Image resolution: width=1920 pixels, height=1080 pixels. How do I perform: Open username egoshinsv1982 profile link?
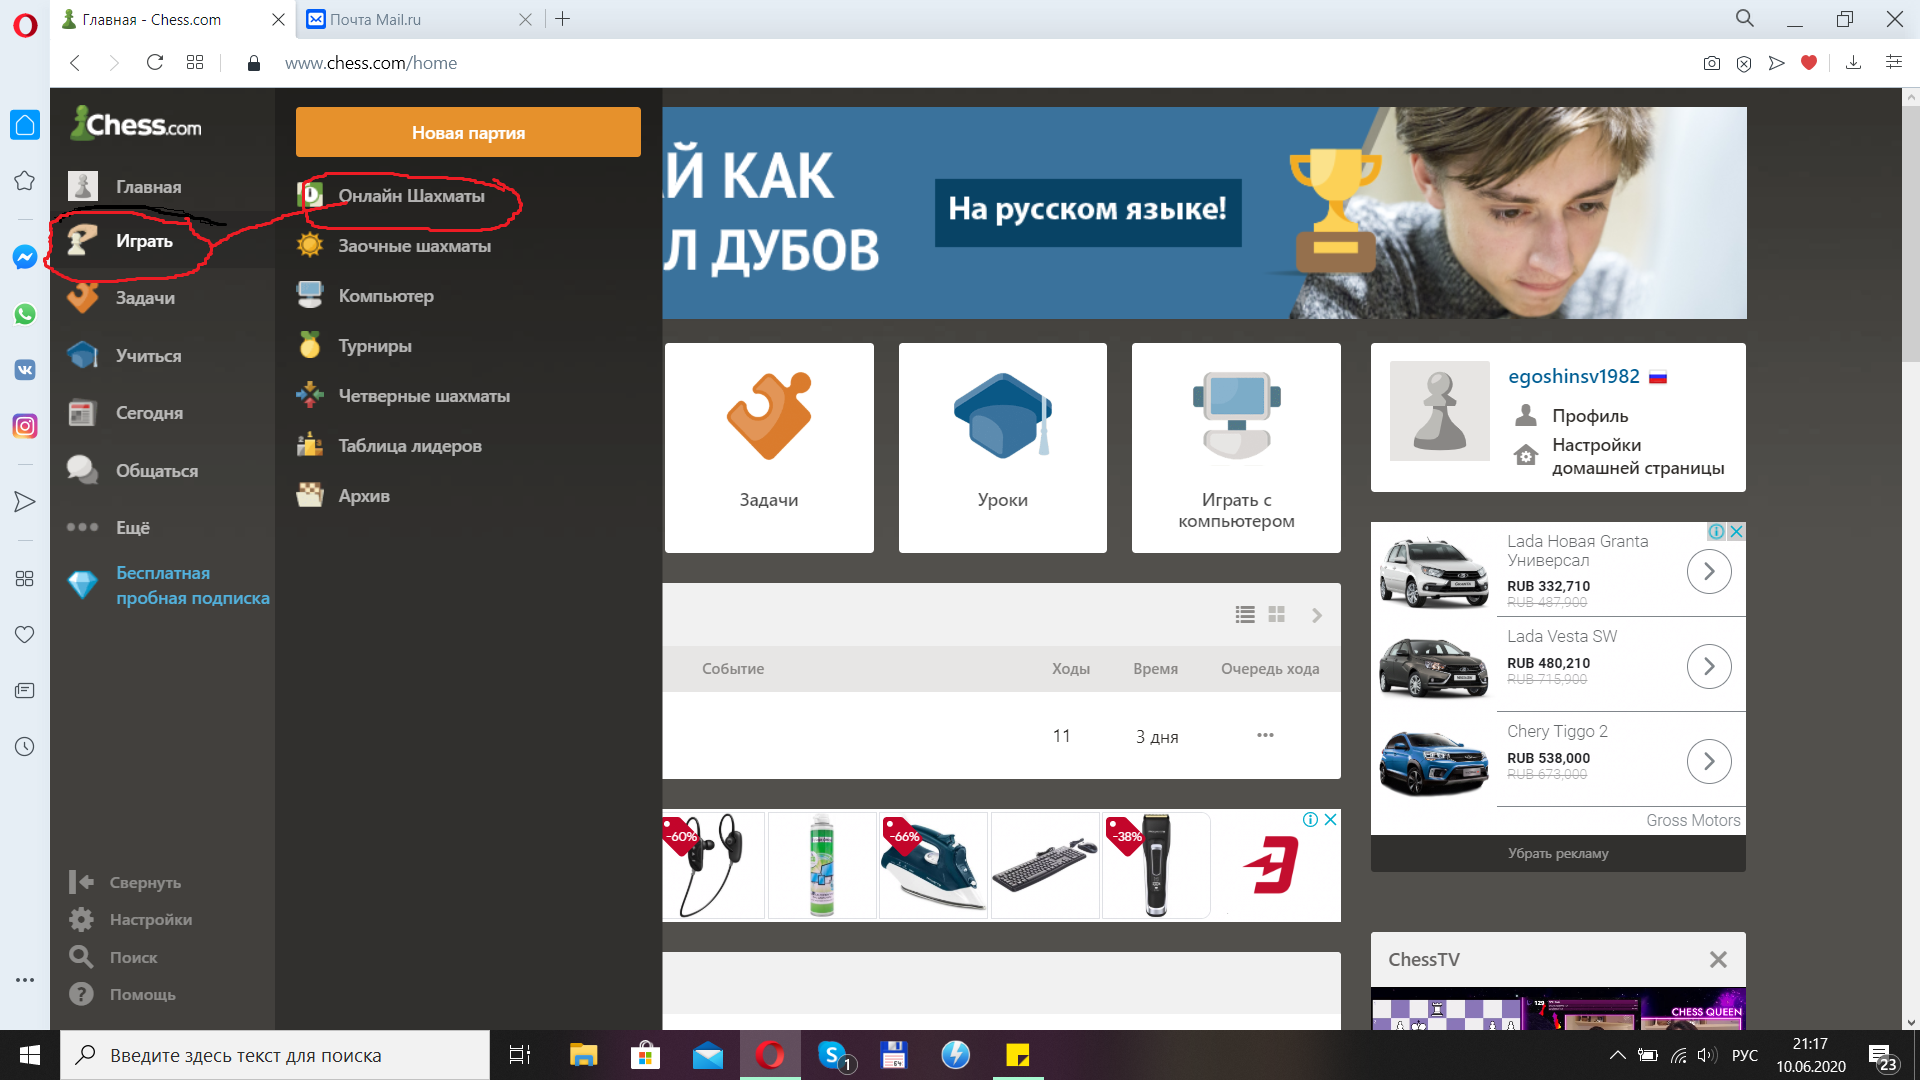(x=1573, y=376)
